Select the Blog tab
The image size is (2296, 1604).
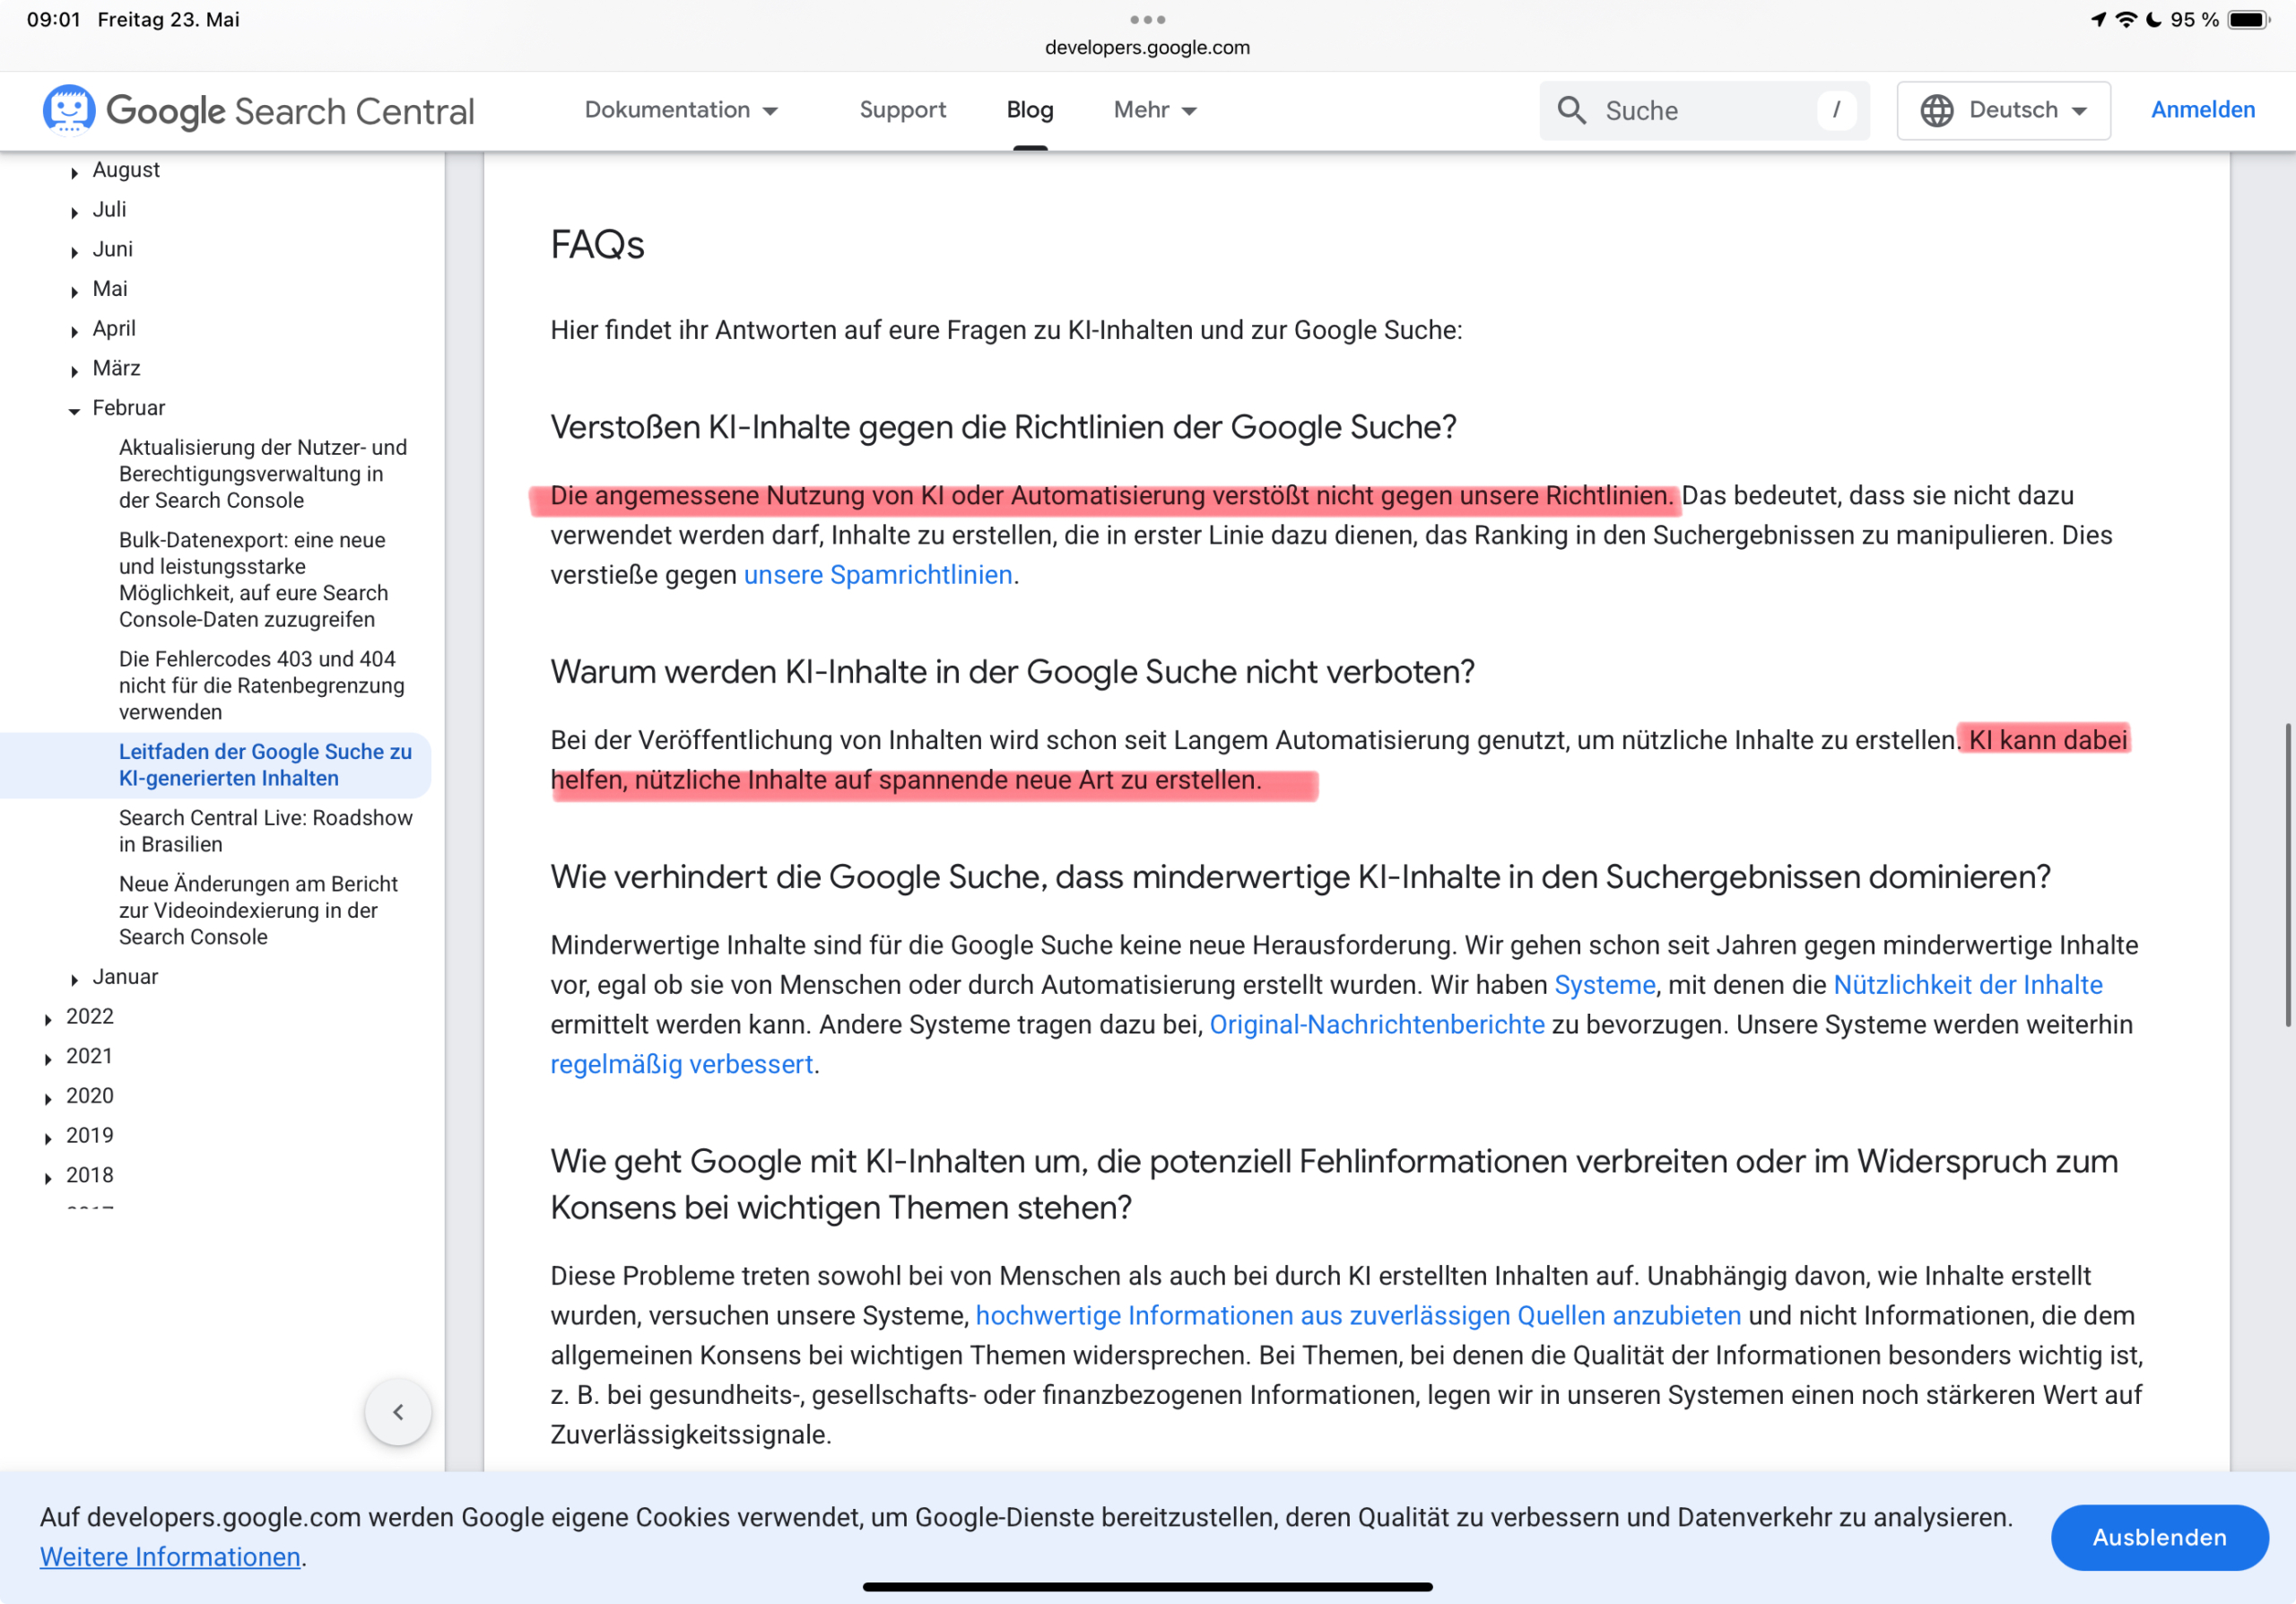click(1029, 110)
